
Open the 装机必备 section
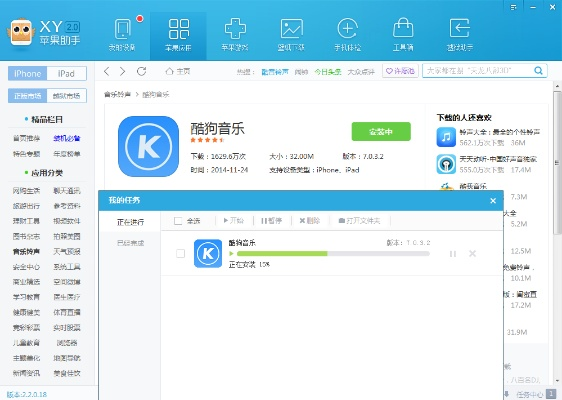click(67, 138)
